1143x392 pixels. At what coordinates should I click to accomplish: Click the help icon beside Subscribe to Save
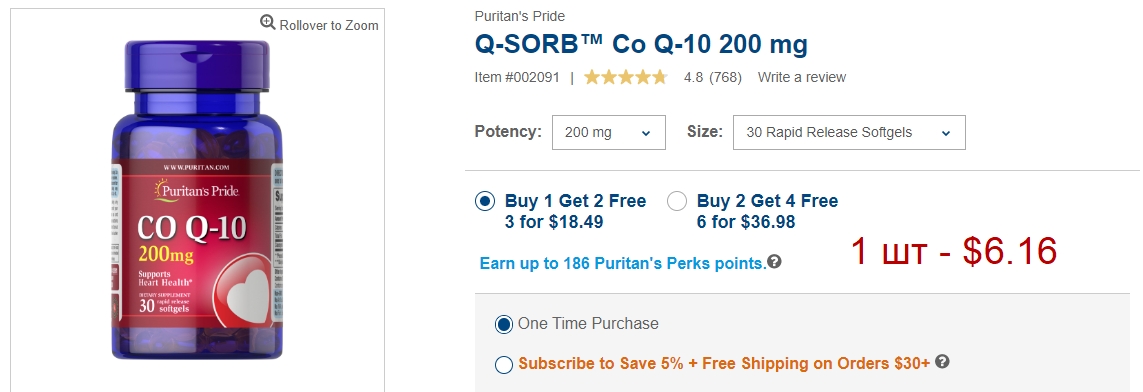942,361
